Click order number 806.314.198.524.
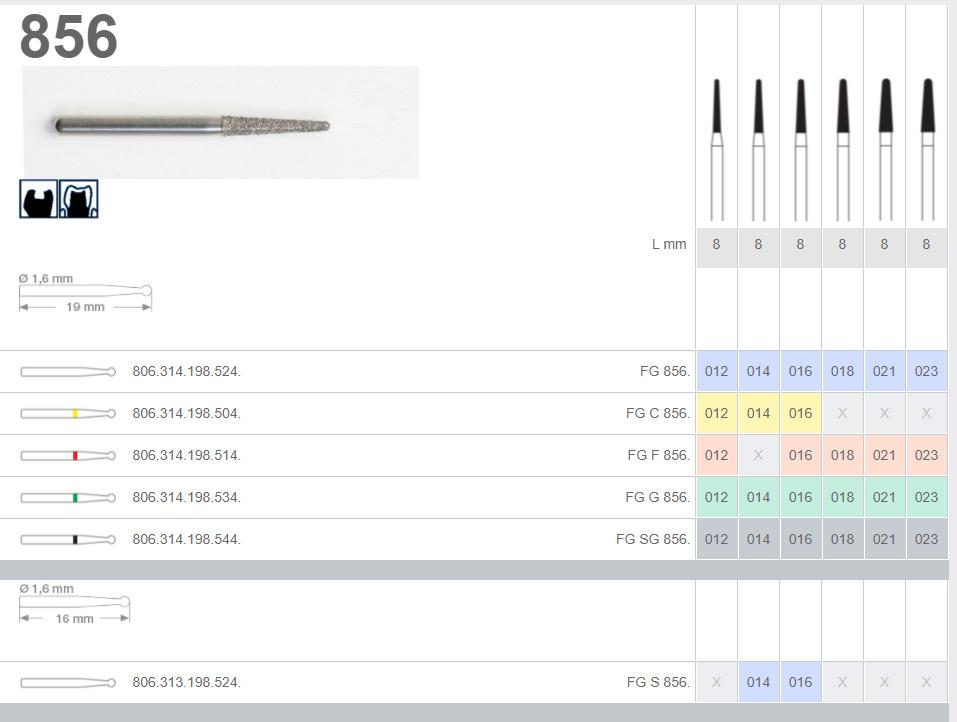957x722 pixels. (186, 372)
